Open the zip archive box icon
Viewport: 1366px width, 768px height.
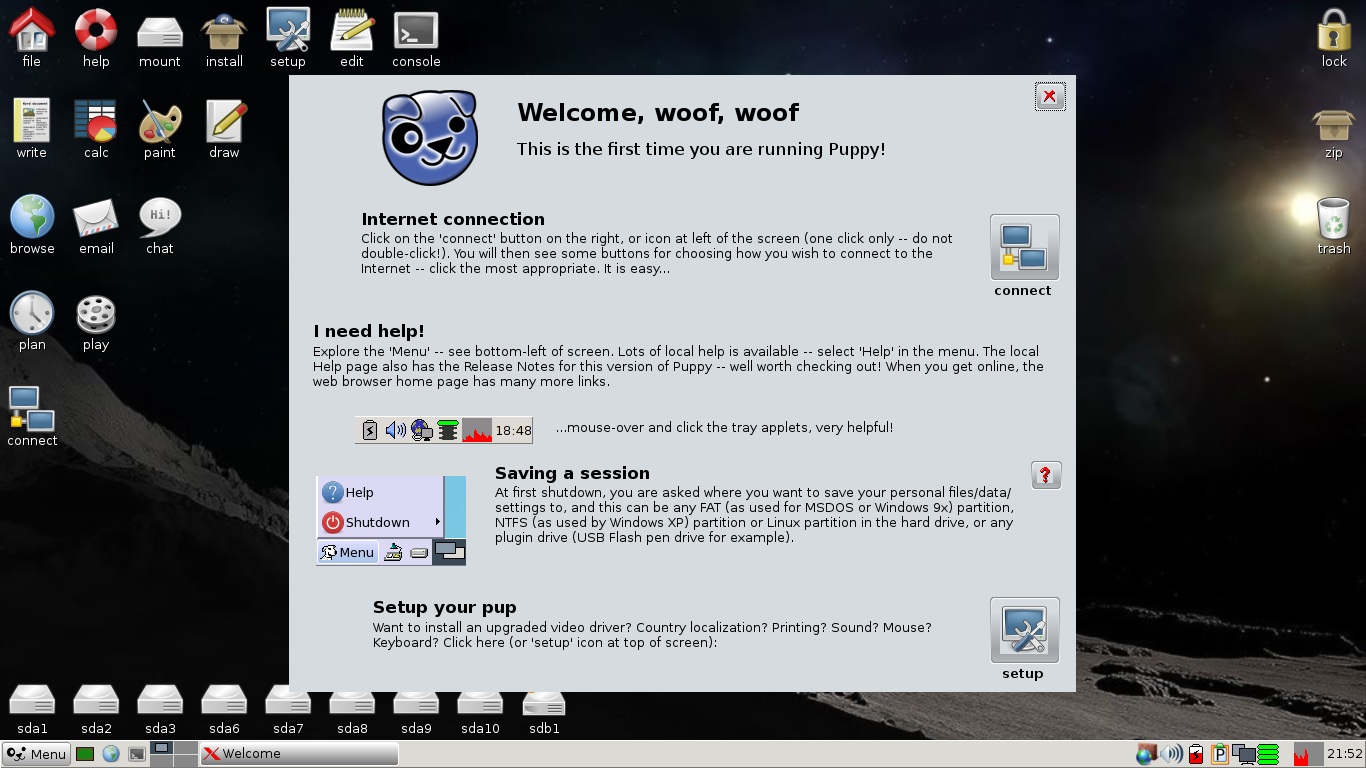point(1334,124)
